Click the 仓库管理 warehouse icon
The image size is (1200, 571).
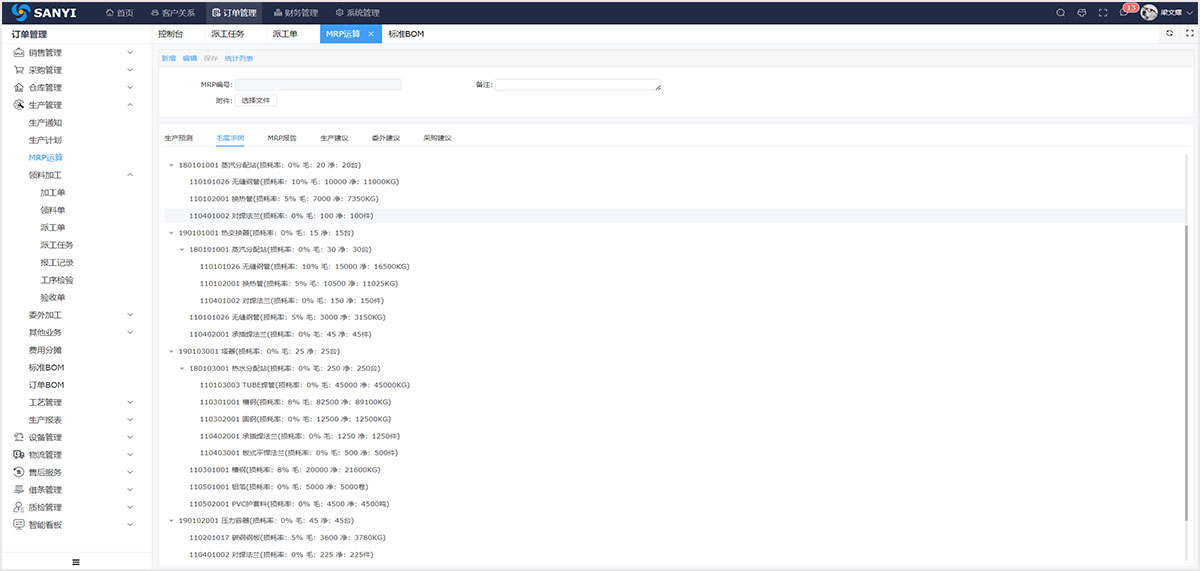point(19,88)
